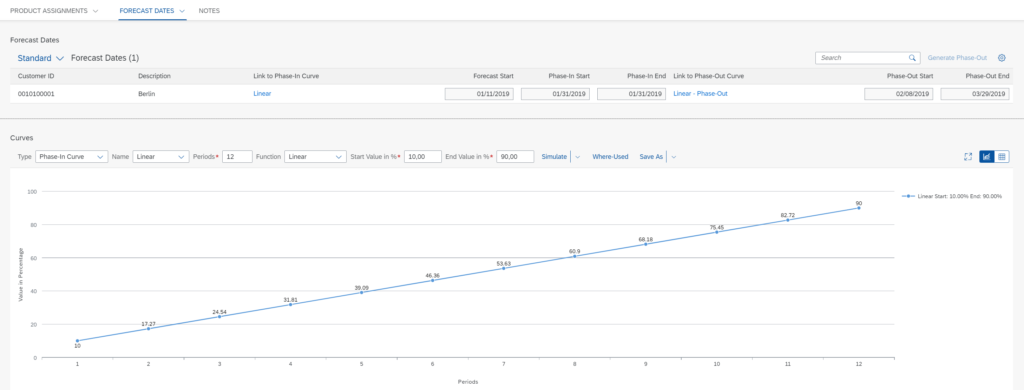
Task: Click the Where-Used button
Action: pyautogui.click(x=610, y=157)
